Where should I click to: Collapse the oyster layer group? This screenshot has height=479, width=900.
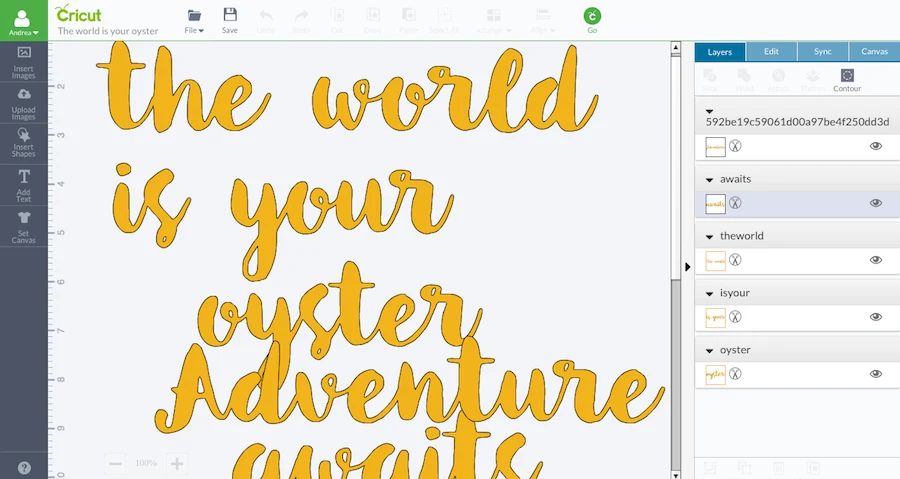(709, 351)
